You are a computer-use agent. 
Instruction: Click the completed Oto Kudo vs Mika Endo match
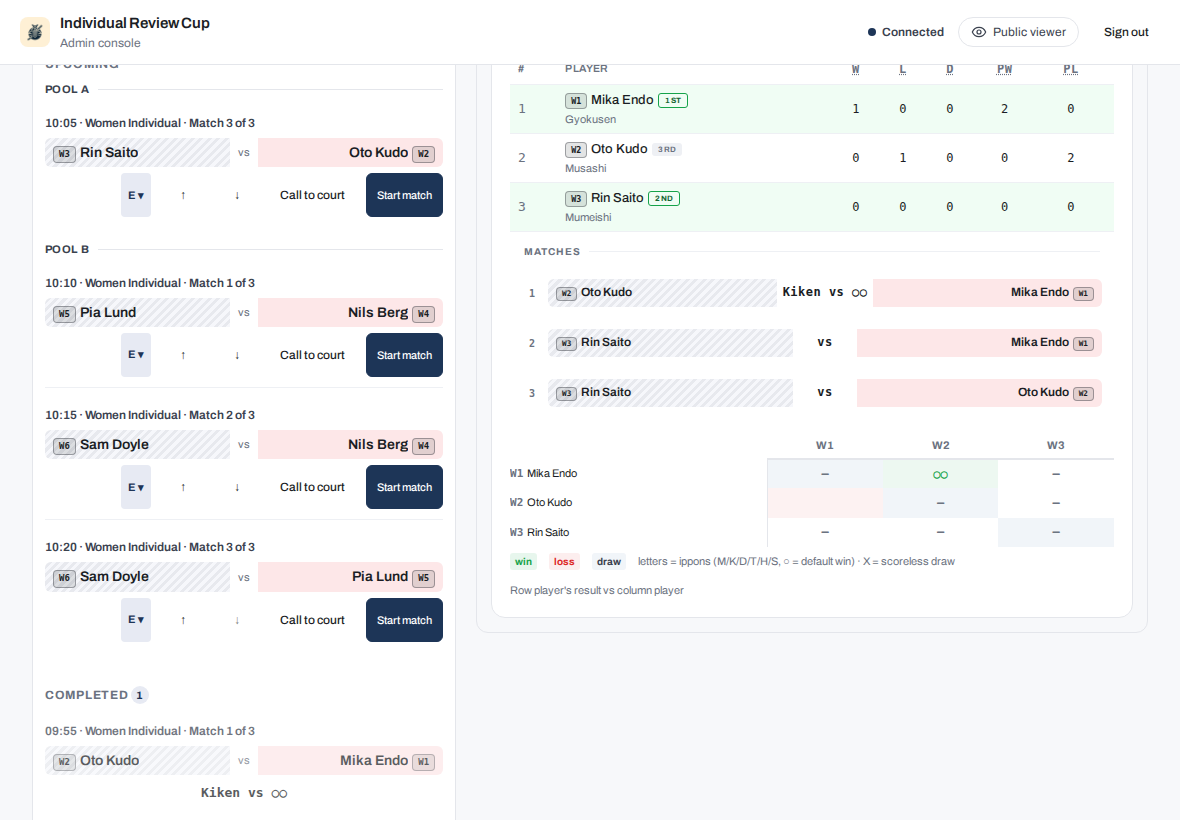click(244, 761)
